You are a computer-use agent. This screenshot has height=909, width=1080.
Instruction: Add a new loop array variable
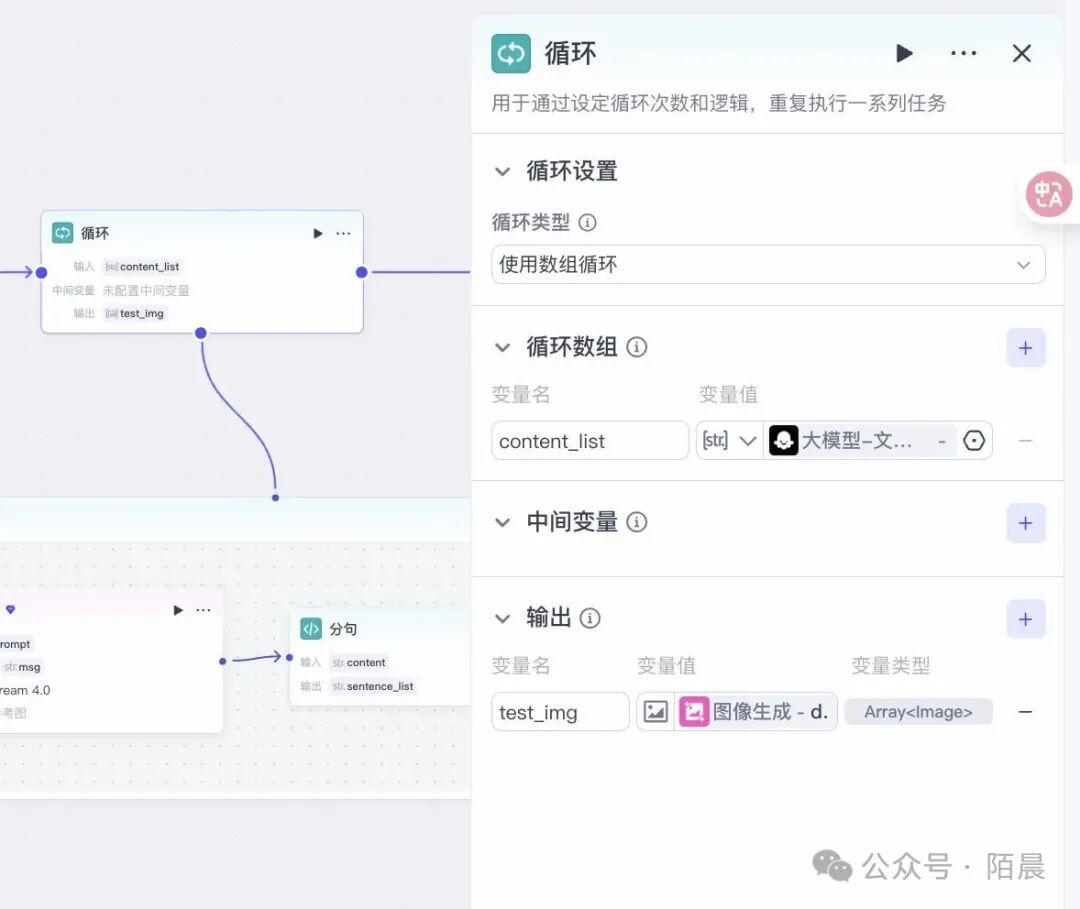(1025, 348)
